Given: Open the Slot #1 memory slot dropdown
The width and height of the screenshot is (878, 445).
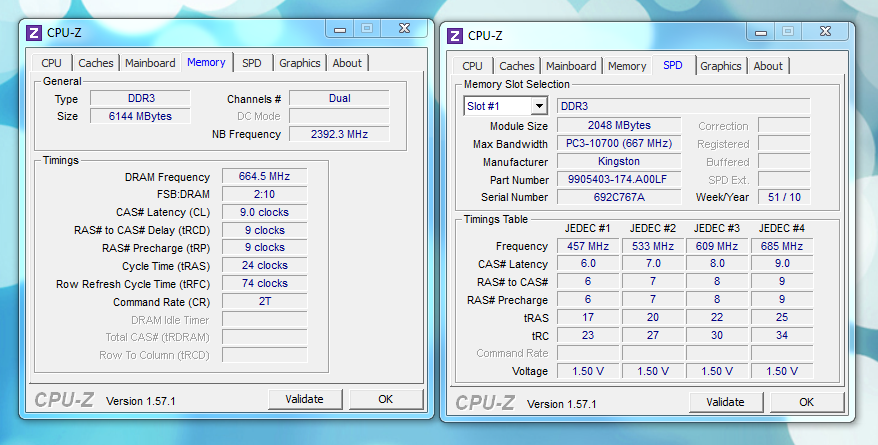Looking at the screenshot, I should click(539, 106).
